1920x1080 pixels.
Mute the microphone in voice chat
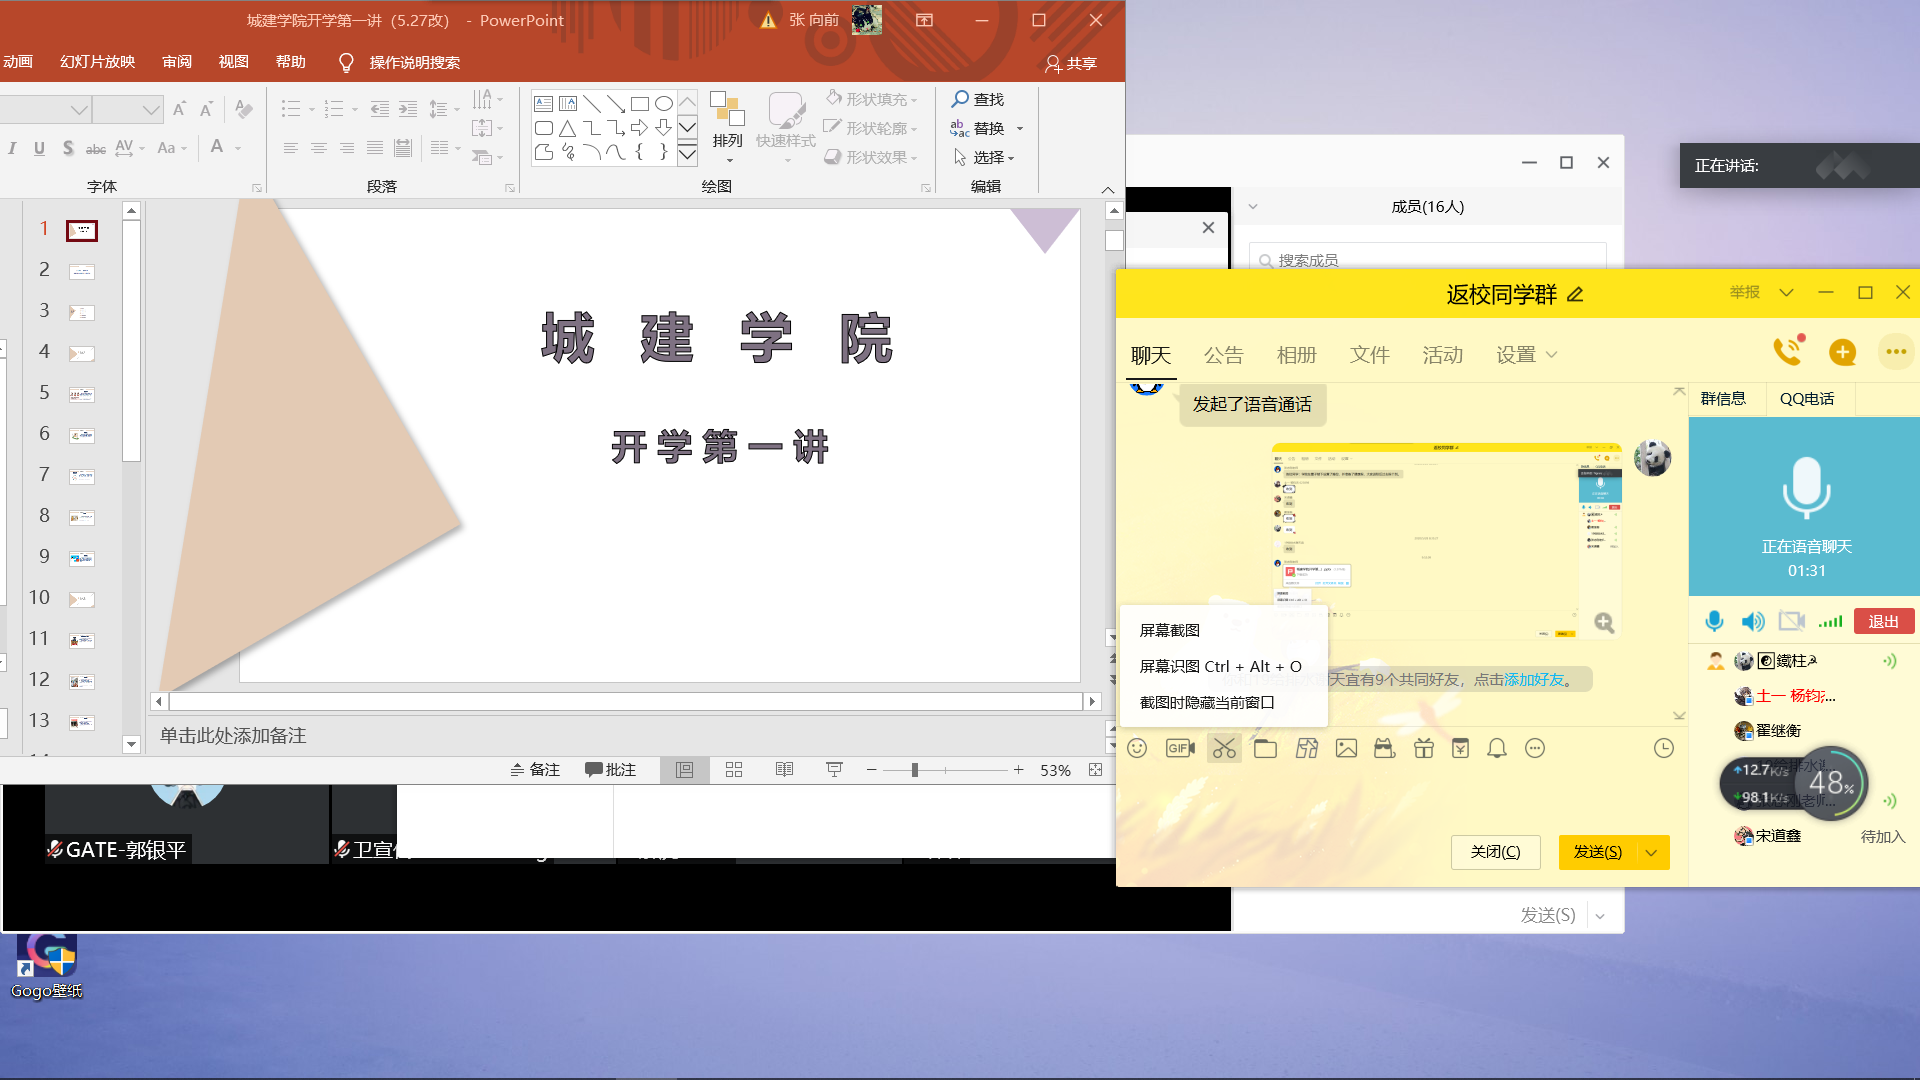(x=1714, y=621)
